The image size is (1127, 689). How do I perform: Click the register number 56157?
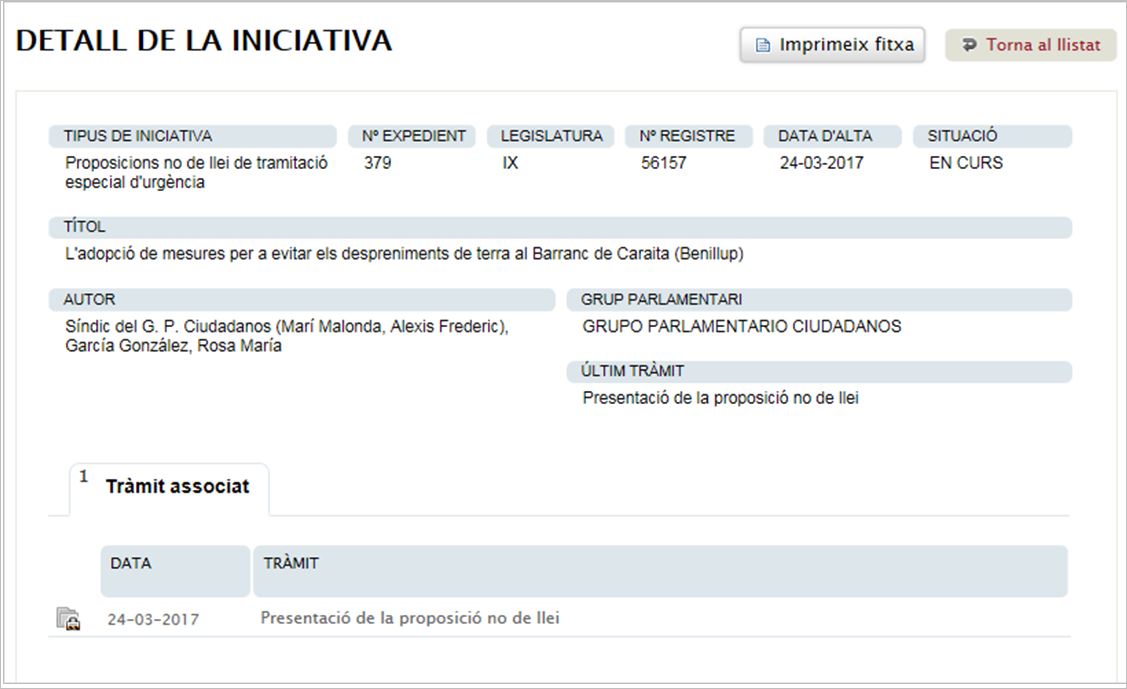point(664,163)
